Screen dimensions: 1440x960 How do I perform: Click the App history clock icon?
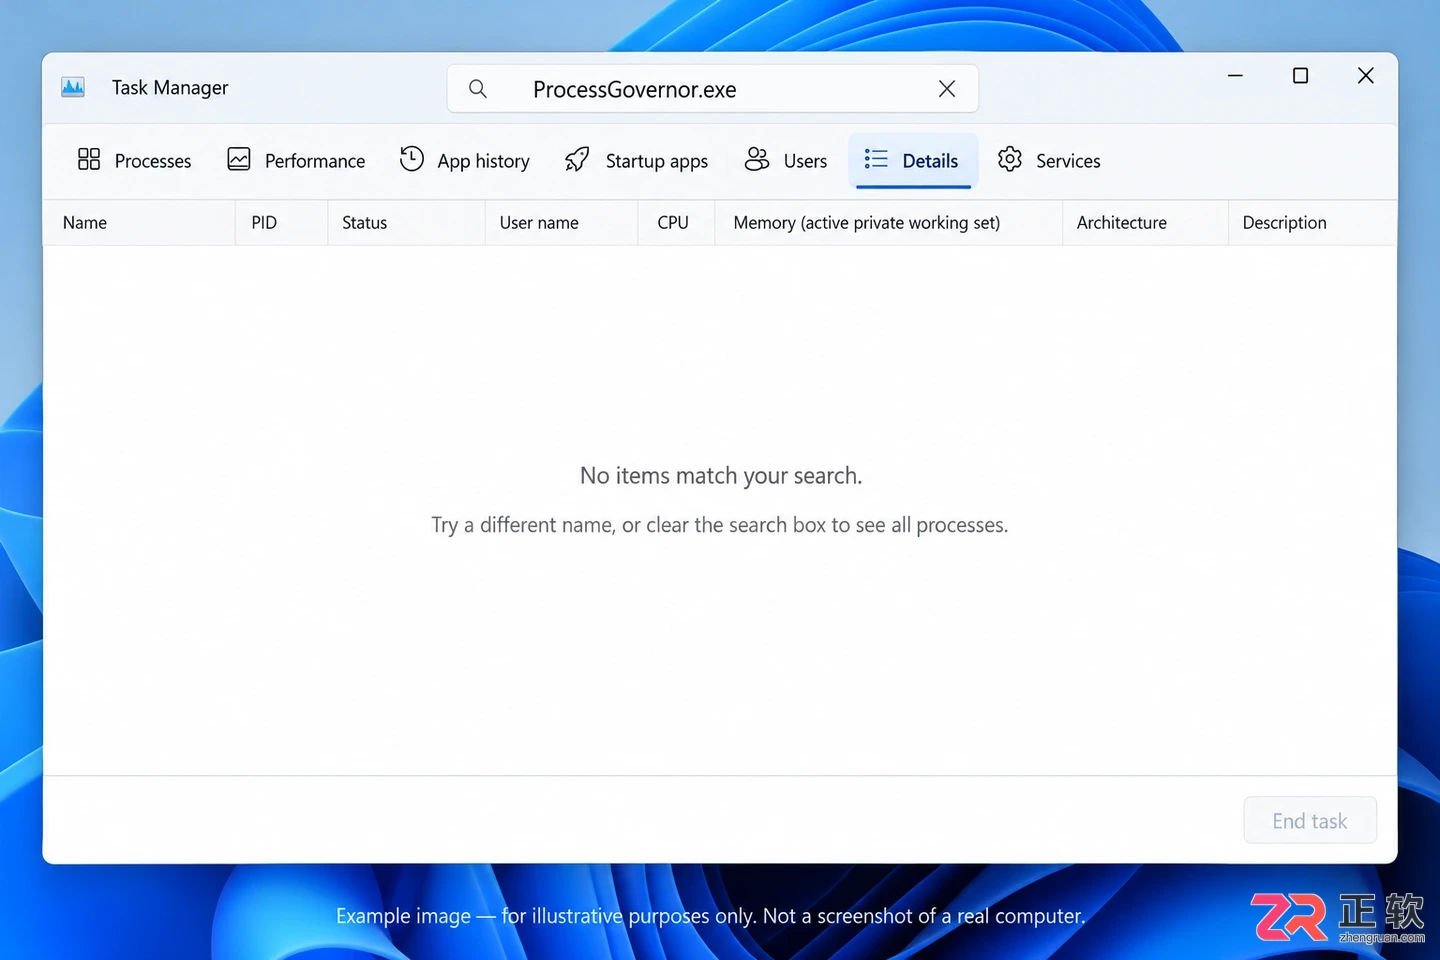[x=412, y=159]
